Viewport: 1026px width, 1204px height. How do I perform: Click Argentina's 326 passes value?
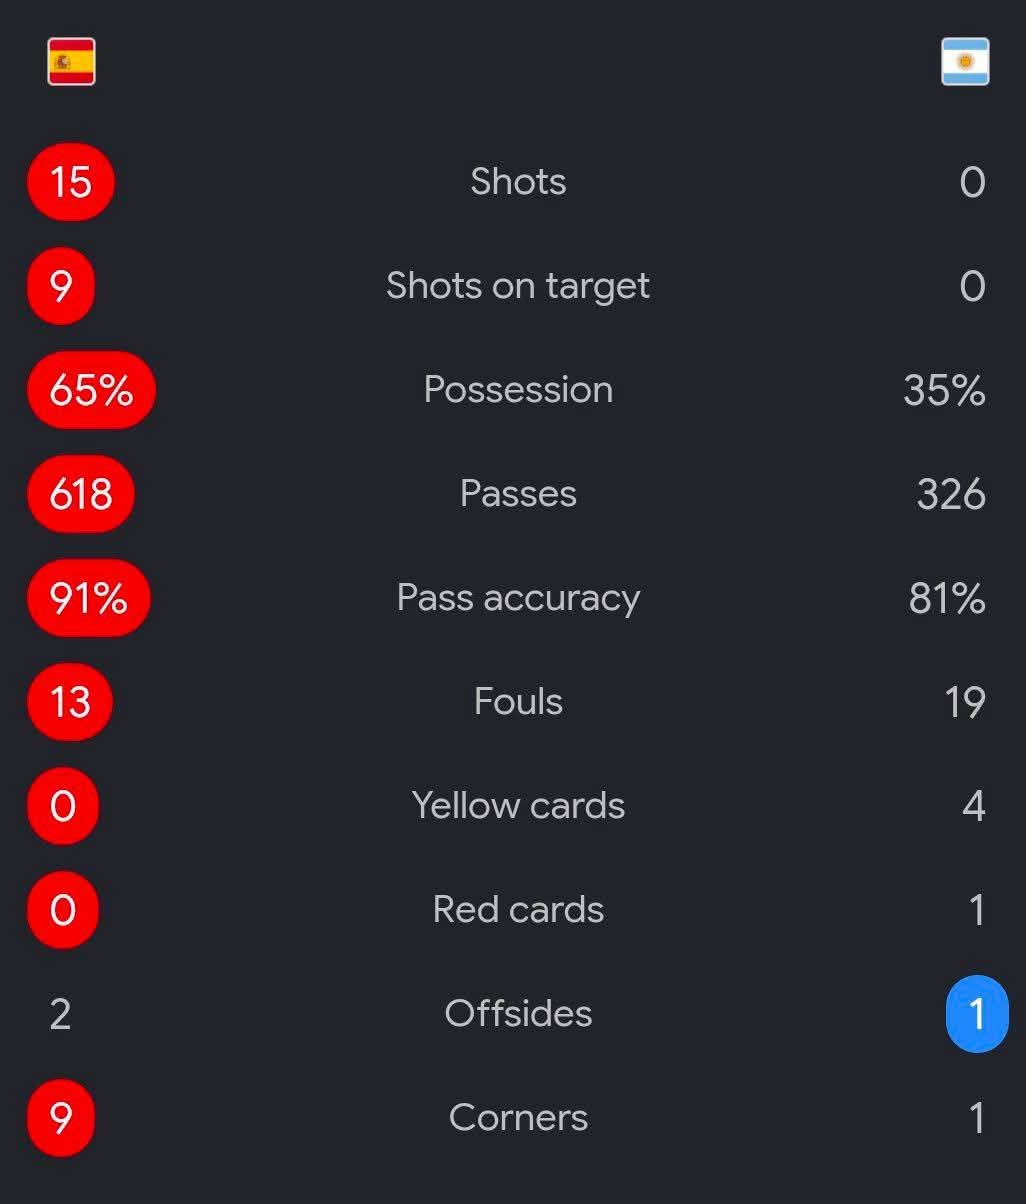tap(951, 494)
